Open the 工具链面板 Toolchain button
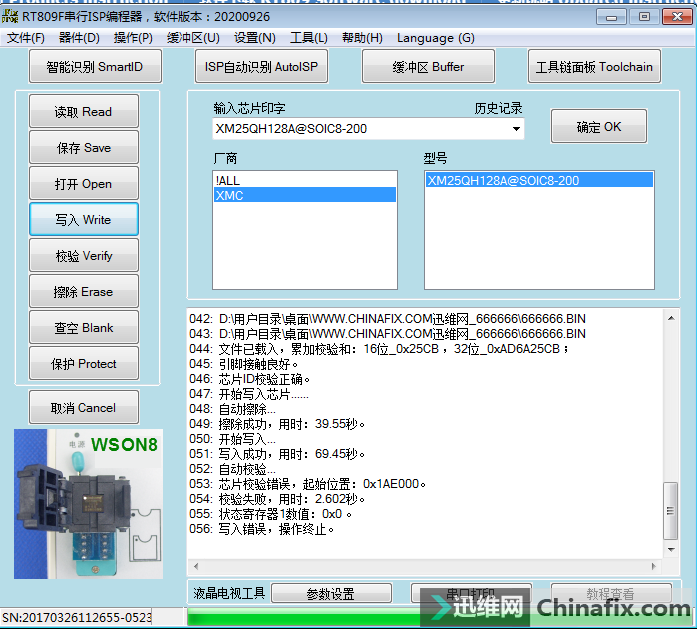 tap(594, 67)
